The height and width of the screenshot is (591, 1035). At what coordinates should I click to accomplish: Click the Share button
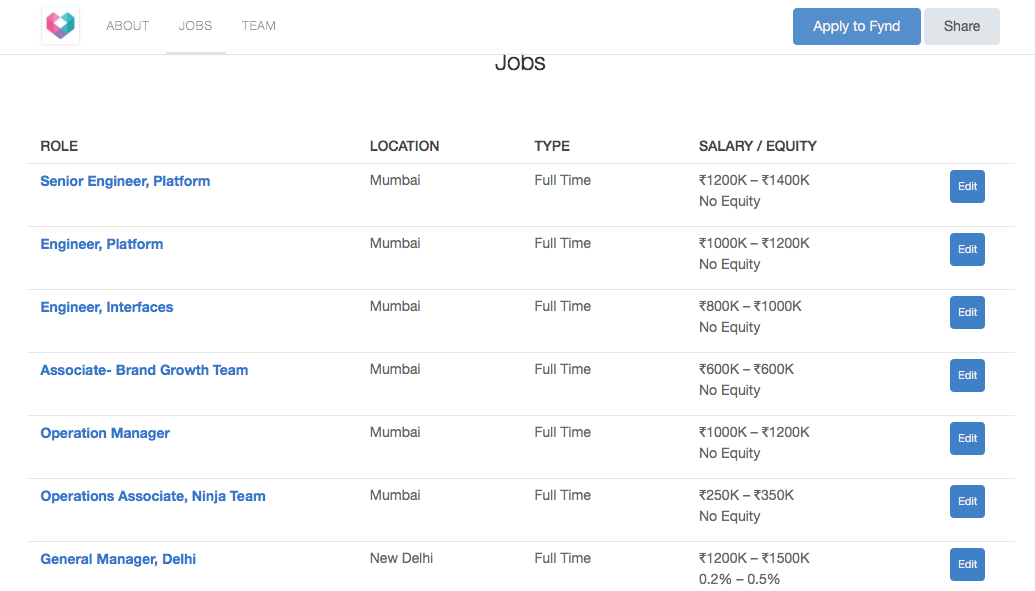[961, 26]
